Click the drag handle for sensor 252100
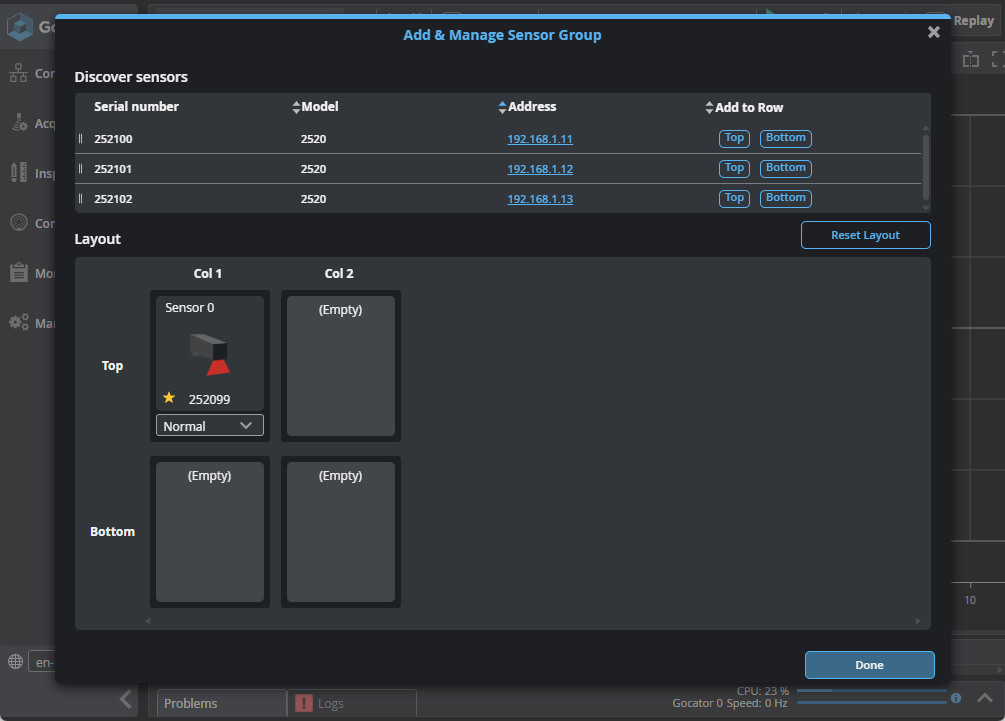Viewport: 1005px width, 721px height. point(81,139)
